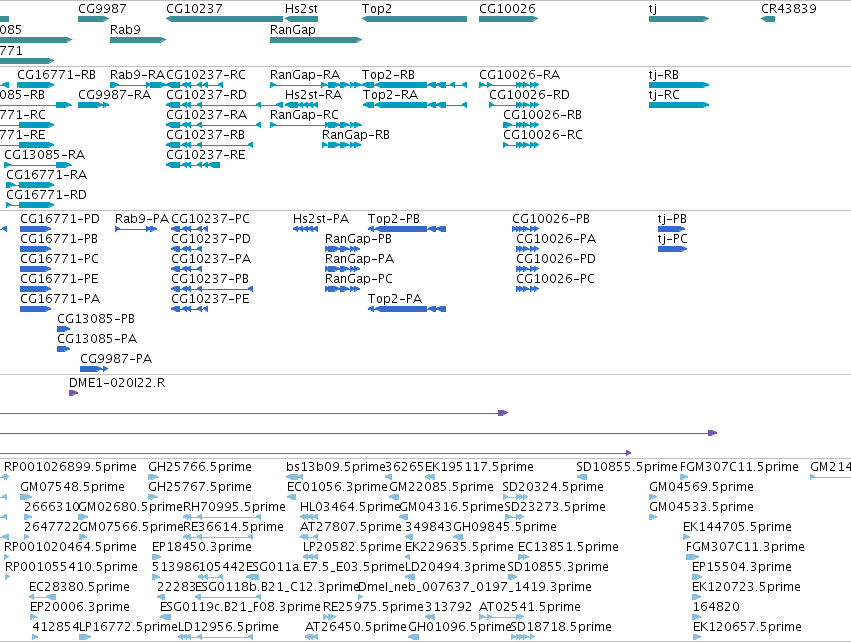Screen dimensions: 851x642
Task: Click protein label CG9987-PA
Action: pyautogui.click(x=116, y=359)
